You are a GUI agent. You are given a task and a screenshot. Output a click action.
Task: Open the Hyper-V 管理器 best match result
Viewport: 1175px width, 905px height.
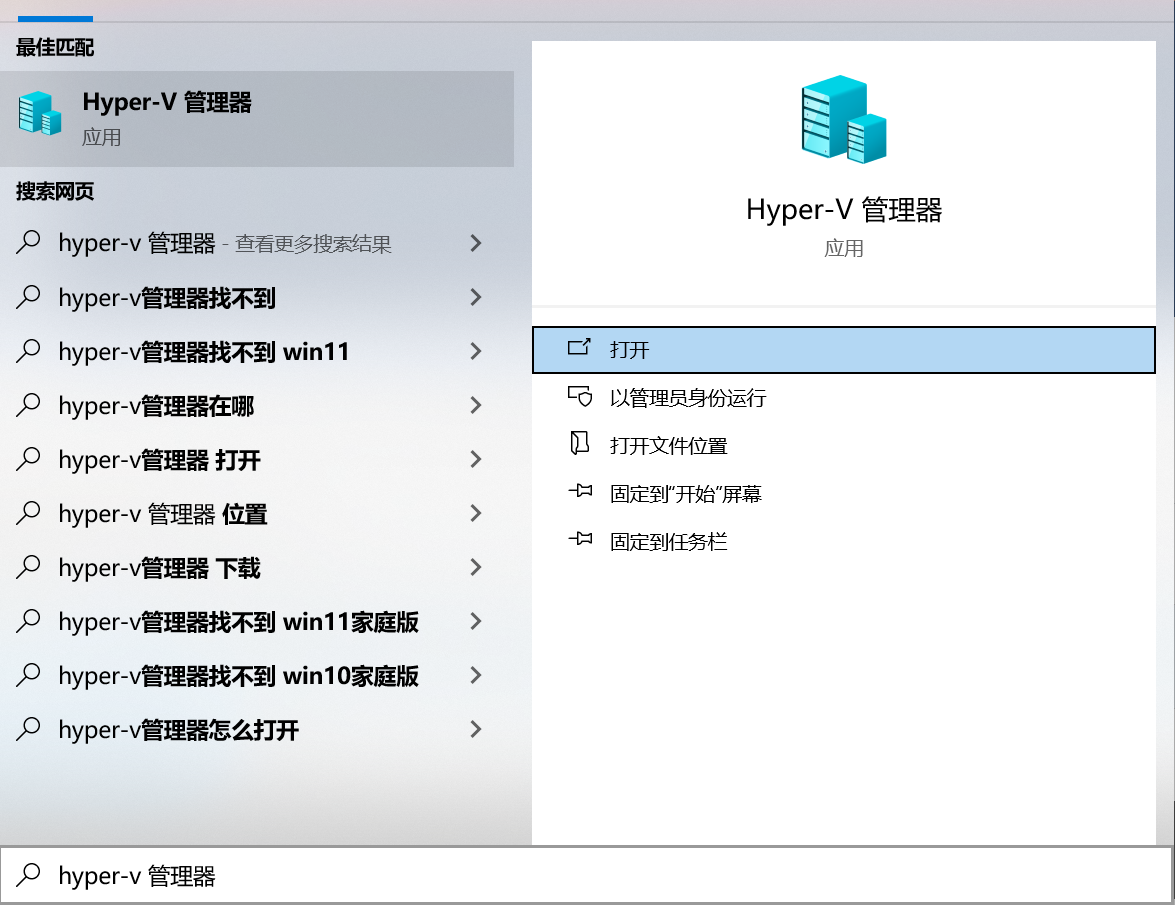click(x=257, y=119)
